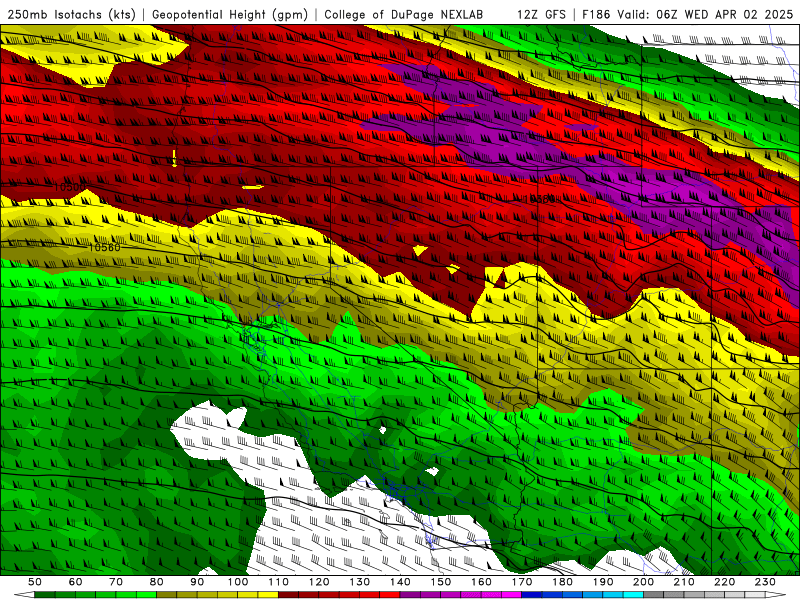800x600 pixels.
Task: Click the 90 knot legend value
Action: [x=197, y=582]
